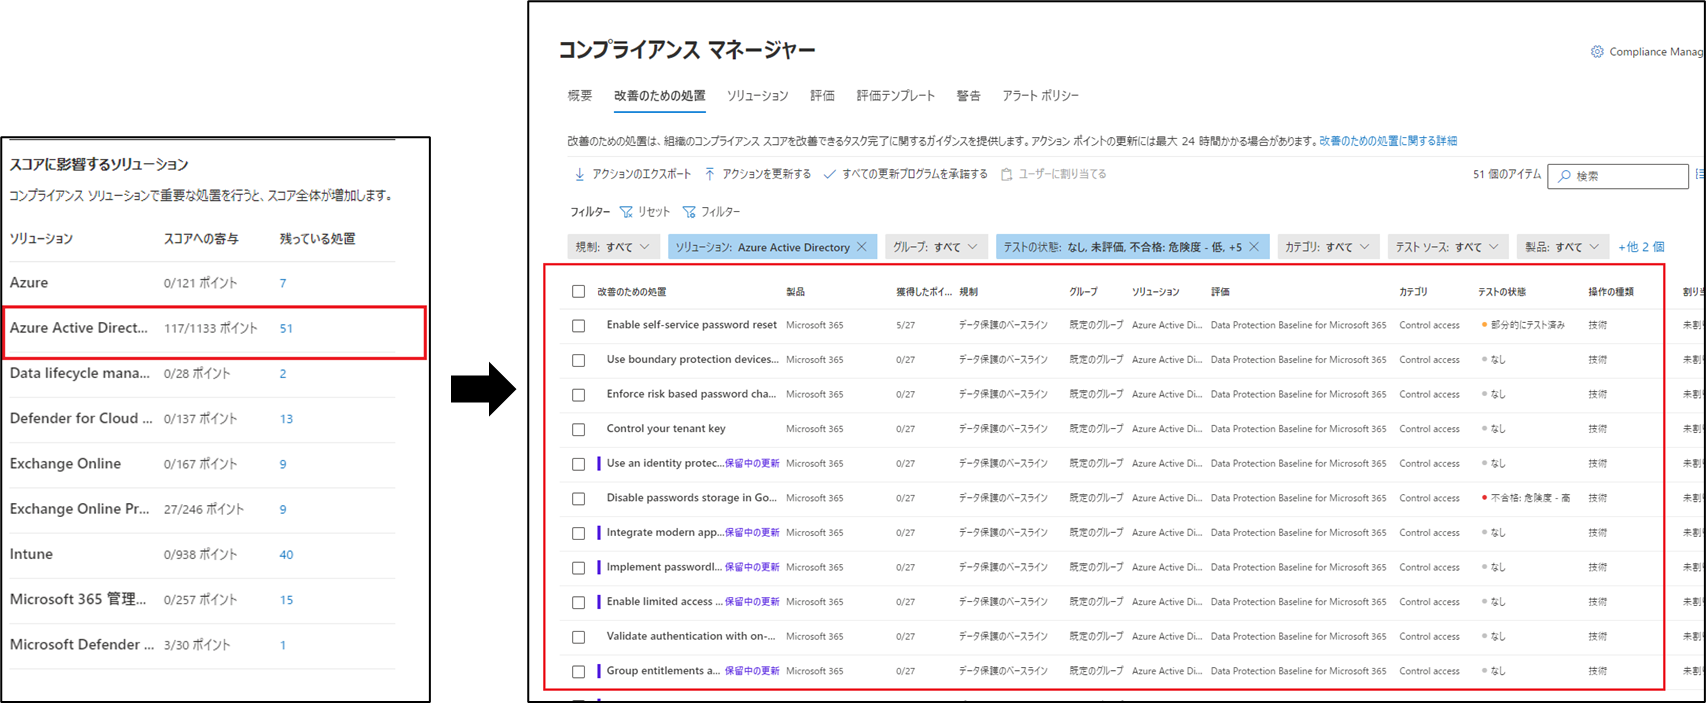Click remaining actions count 15 for Microsoft 365 管理
The width and height of the screenshot is (1706, 703).
(x=286, y=600)
